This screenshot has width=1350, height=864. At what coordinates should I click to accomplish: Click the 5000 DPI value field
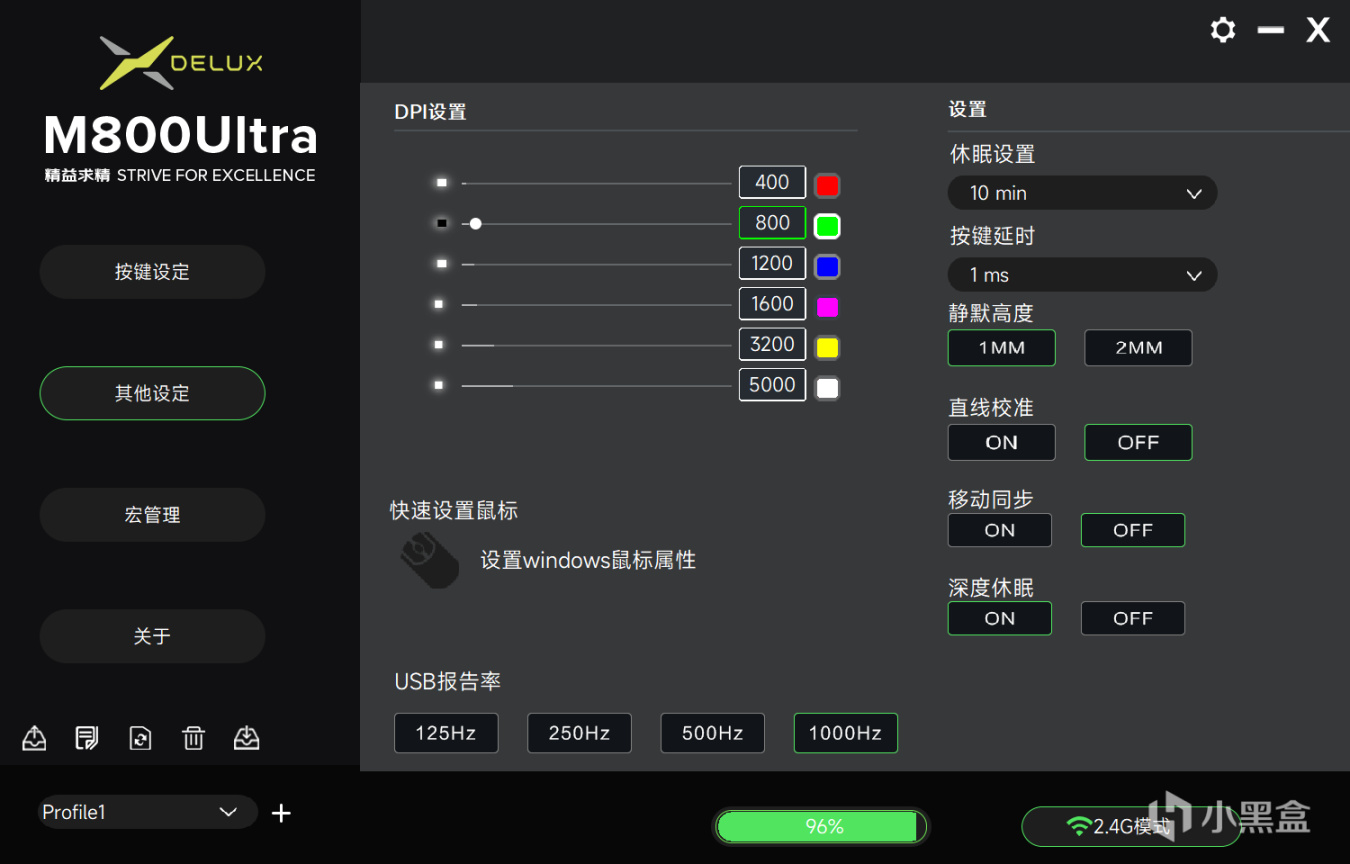point(772,384)
